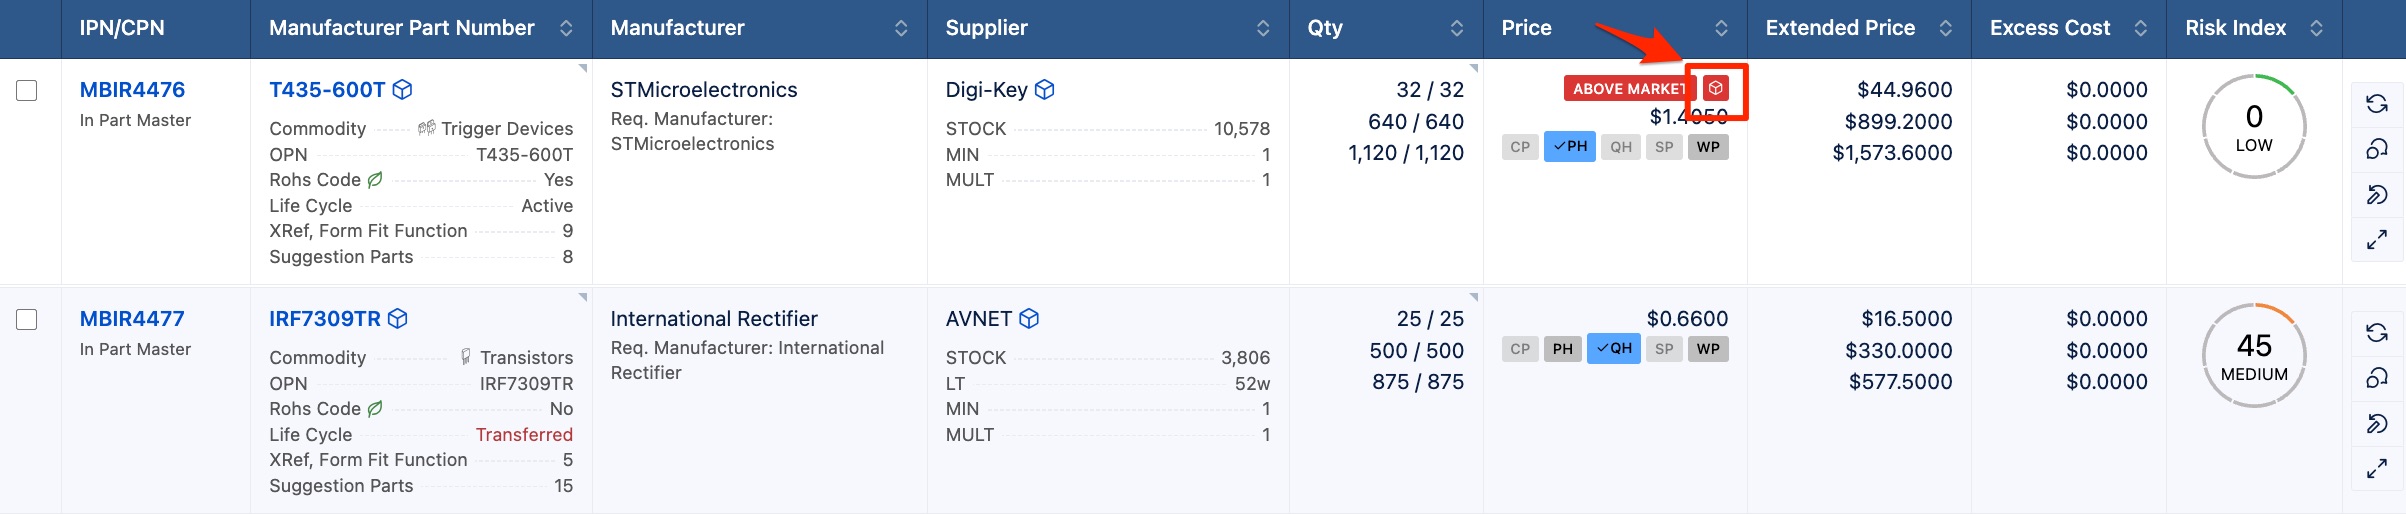The image size is (2406, 514).
Task: Click the cube icon beside Digi-Key supplier
Action: pos(1045,90)
